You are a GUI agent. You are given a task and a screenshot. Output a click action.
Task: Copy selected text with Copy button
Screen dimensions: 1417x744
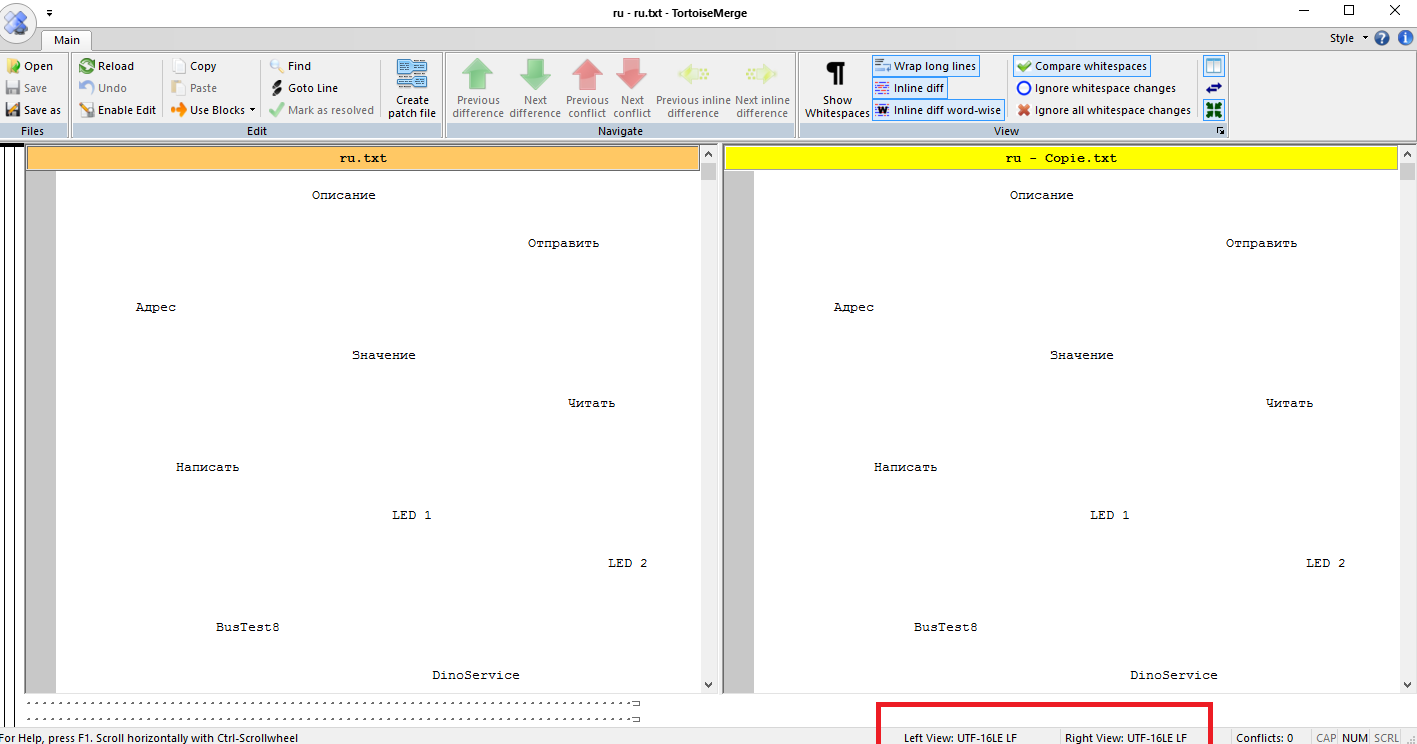(194, 66)
